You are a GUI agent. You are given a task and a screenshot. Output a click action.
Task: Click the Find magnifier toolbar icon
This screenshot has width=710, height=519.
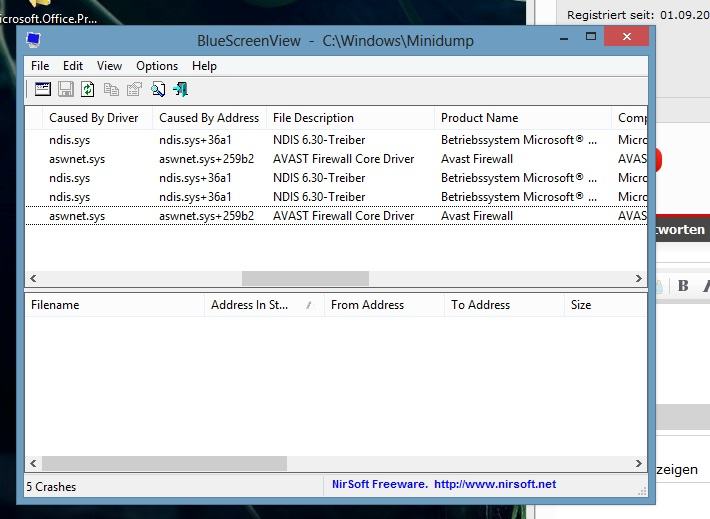[158, 89]
